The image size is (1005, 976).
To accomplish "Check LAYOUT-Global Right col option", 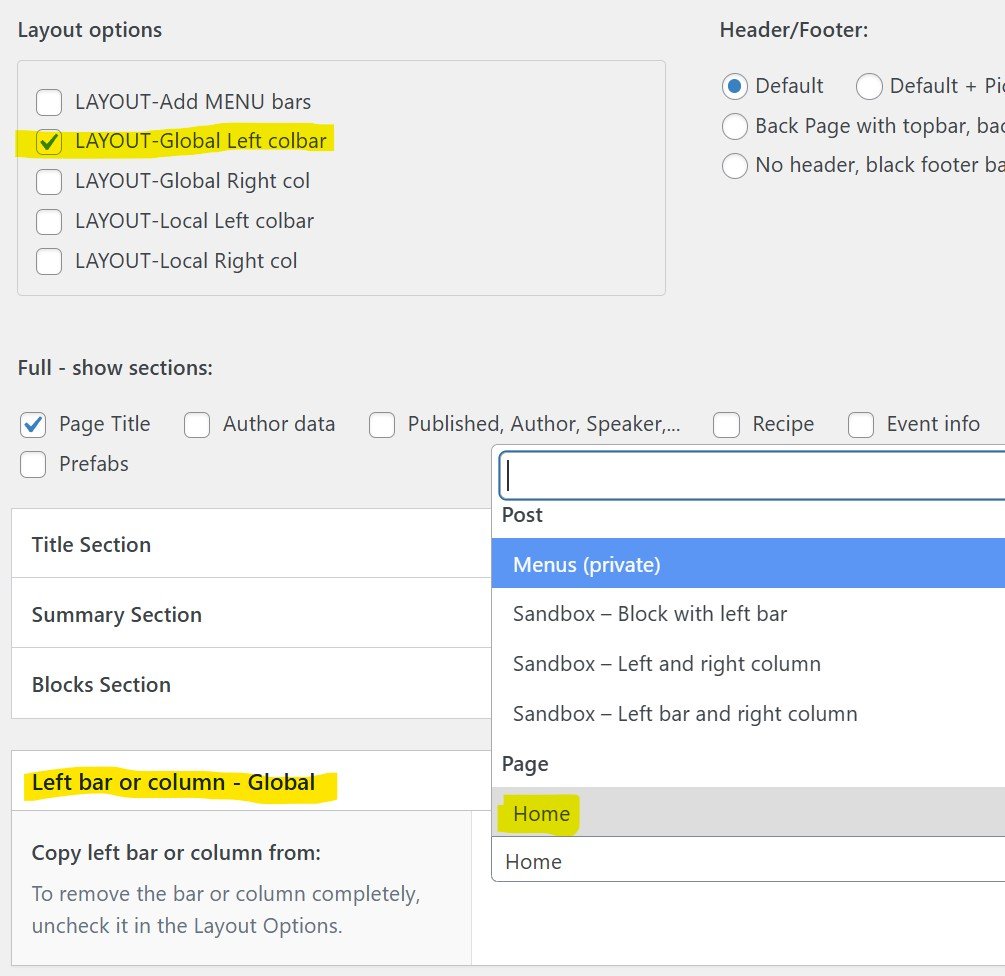I will tap(49, 182).
